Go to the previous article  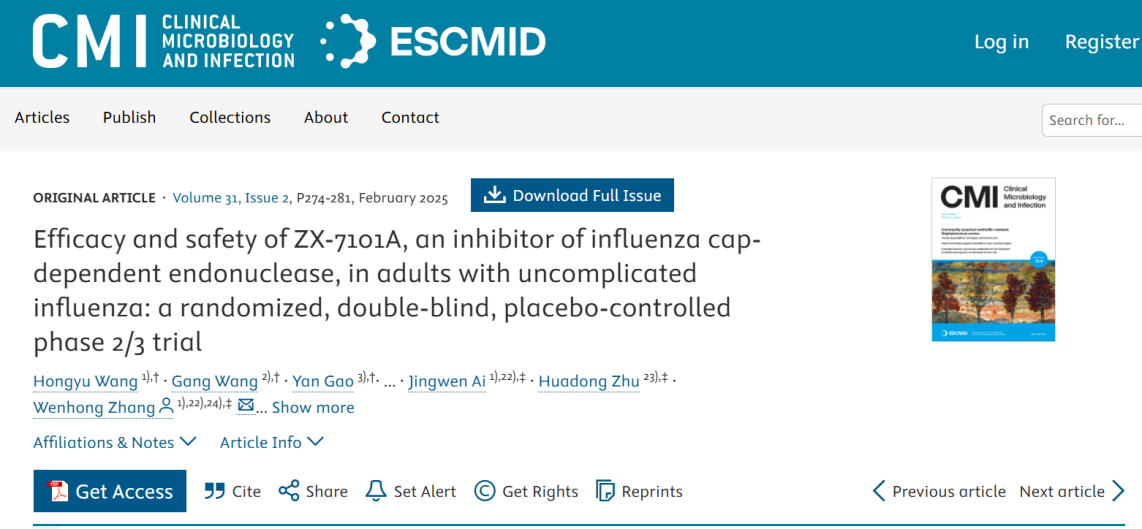point(939,491)
